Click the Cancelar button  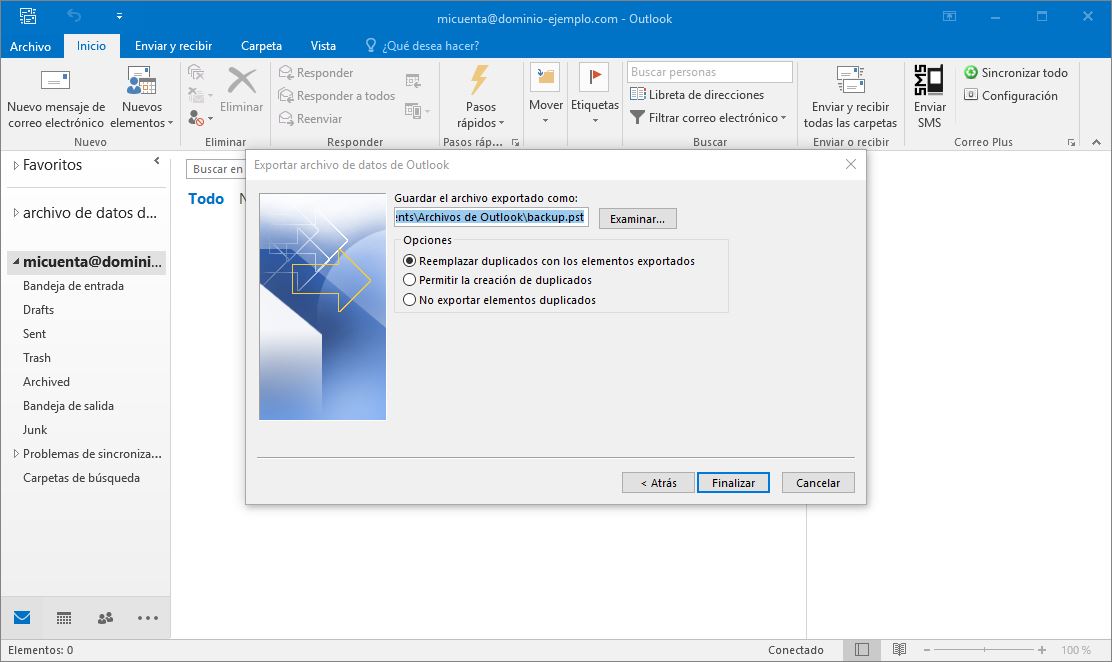click(818, 482)
